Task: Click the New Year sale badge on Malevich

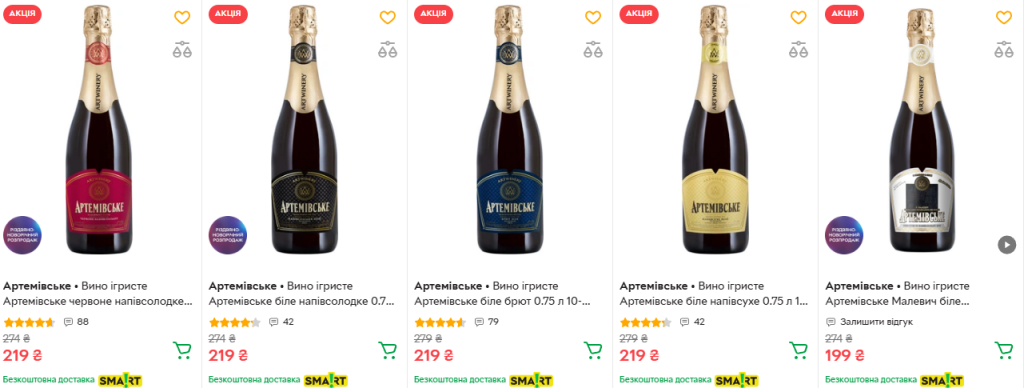Action: (x=844, y=235)
